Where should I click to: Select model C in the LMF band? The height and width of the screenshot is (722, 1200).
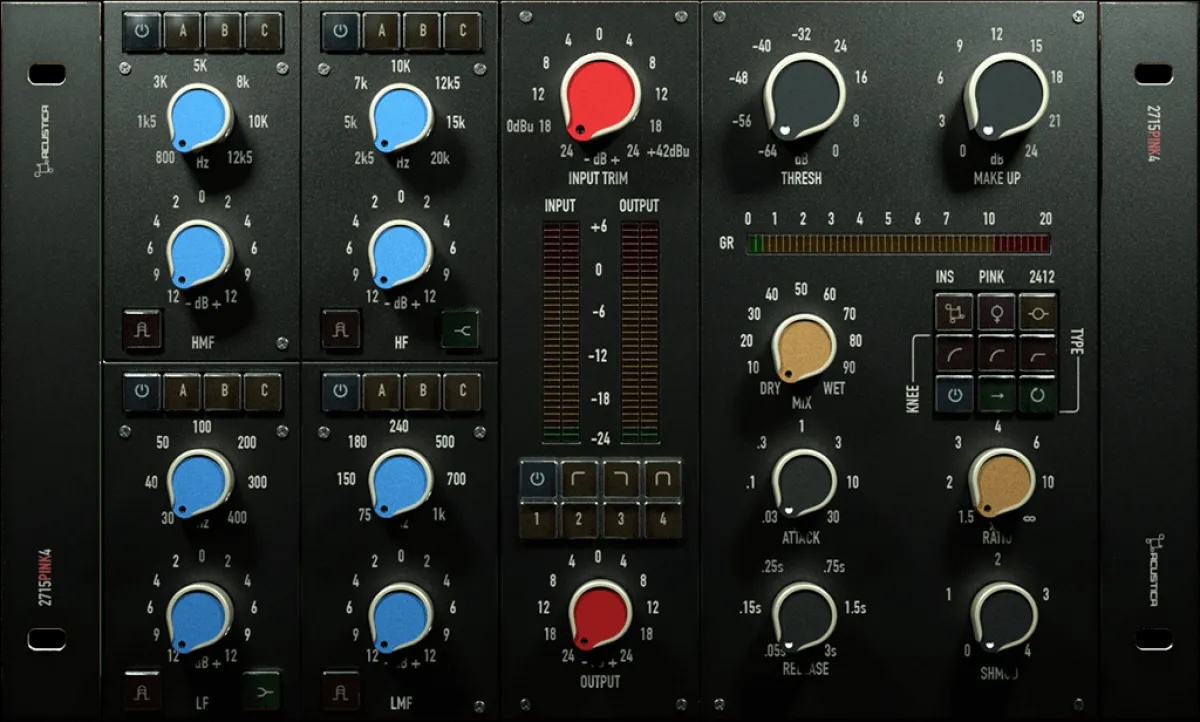coord(463,391)
